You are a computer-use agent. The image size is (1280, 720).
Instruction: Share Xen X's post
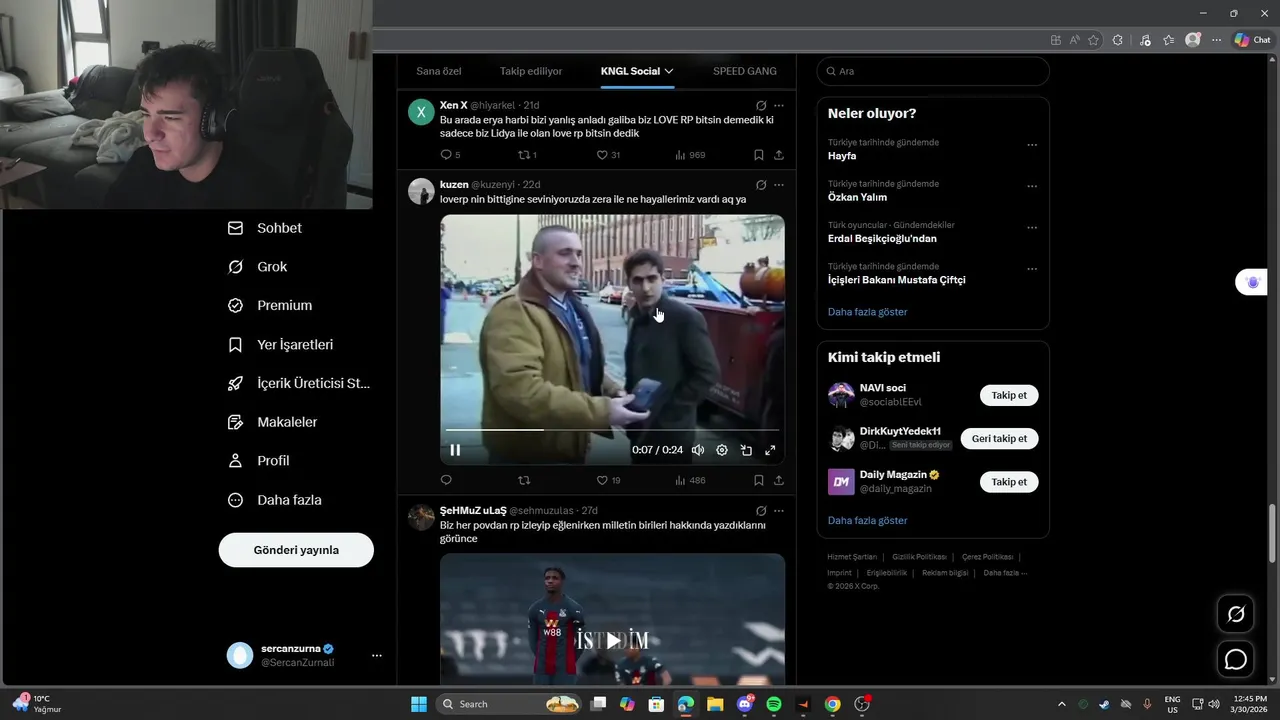[779, 155]
